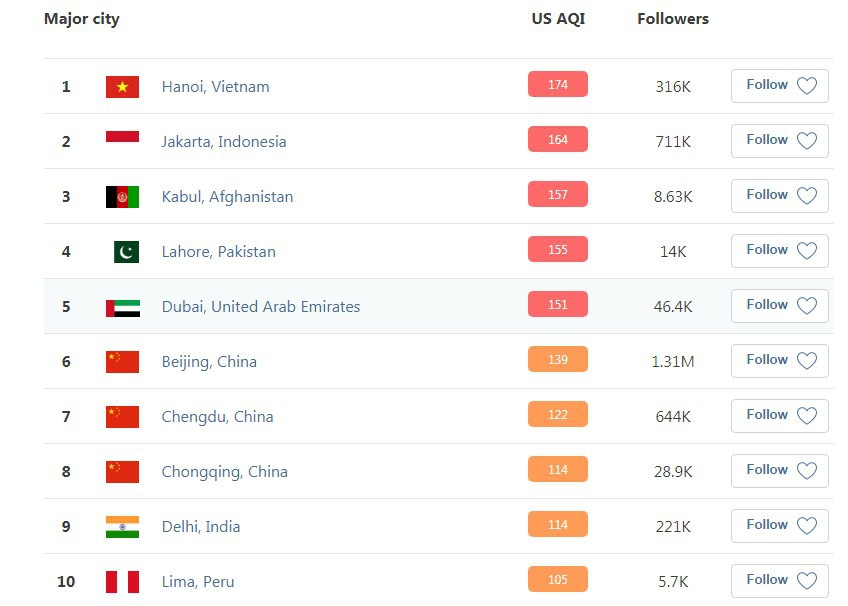Select the orange 139 AQI badge for Beijing

558,359
